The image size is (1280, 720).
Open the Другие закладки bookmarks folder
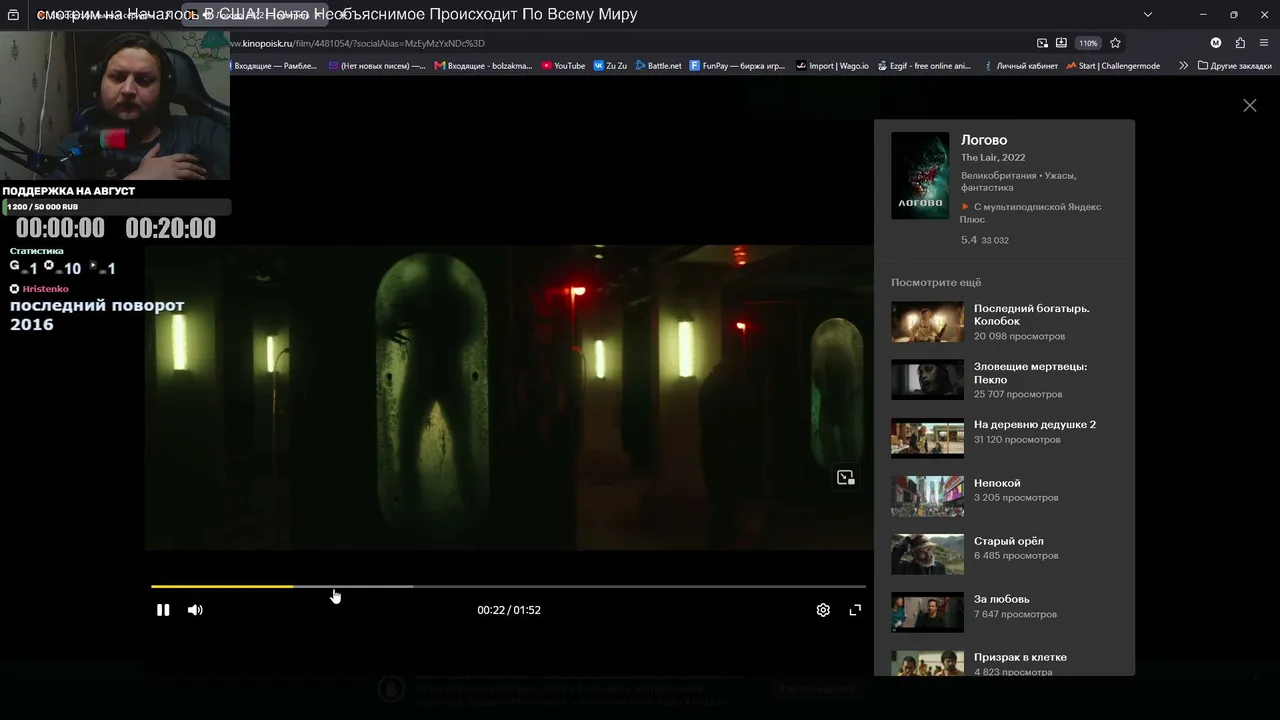(1235, 66)
